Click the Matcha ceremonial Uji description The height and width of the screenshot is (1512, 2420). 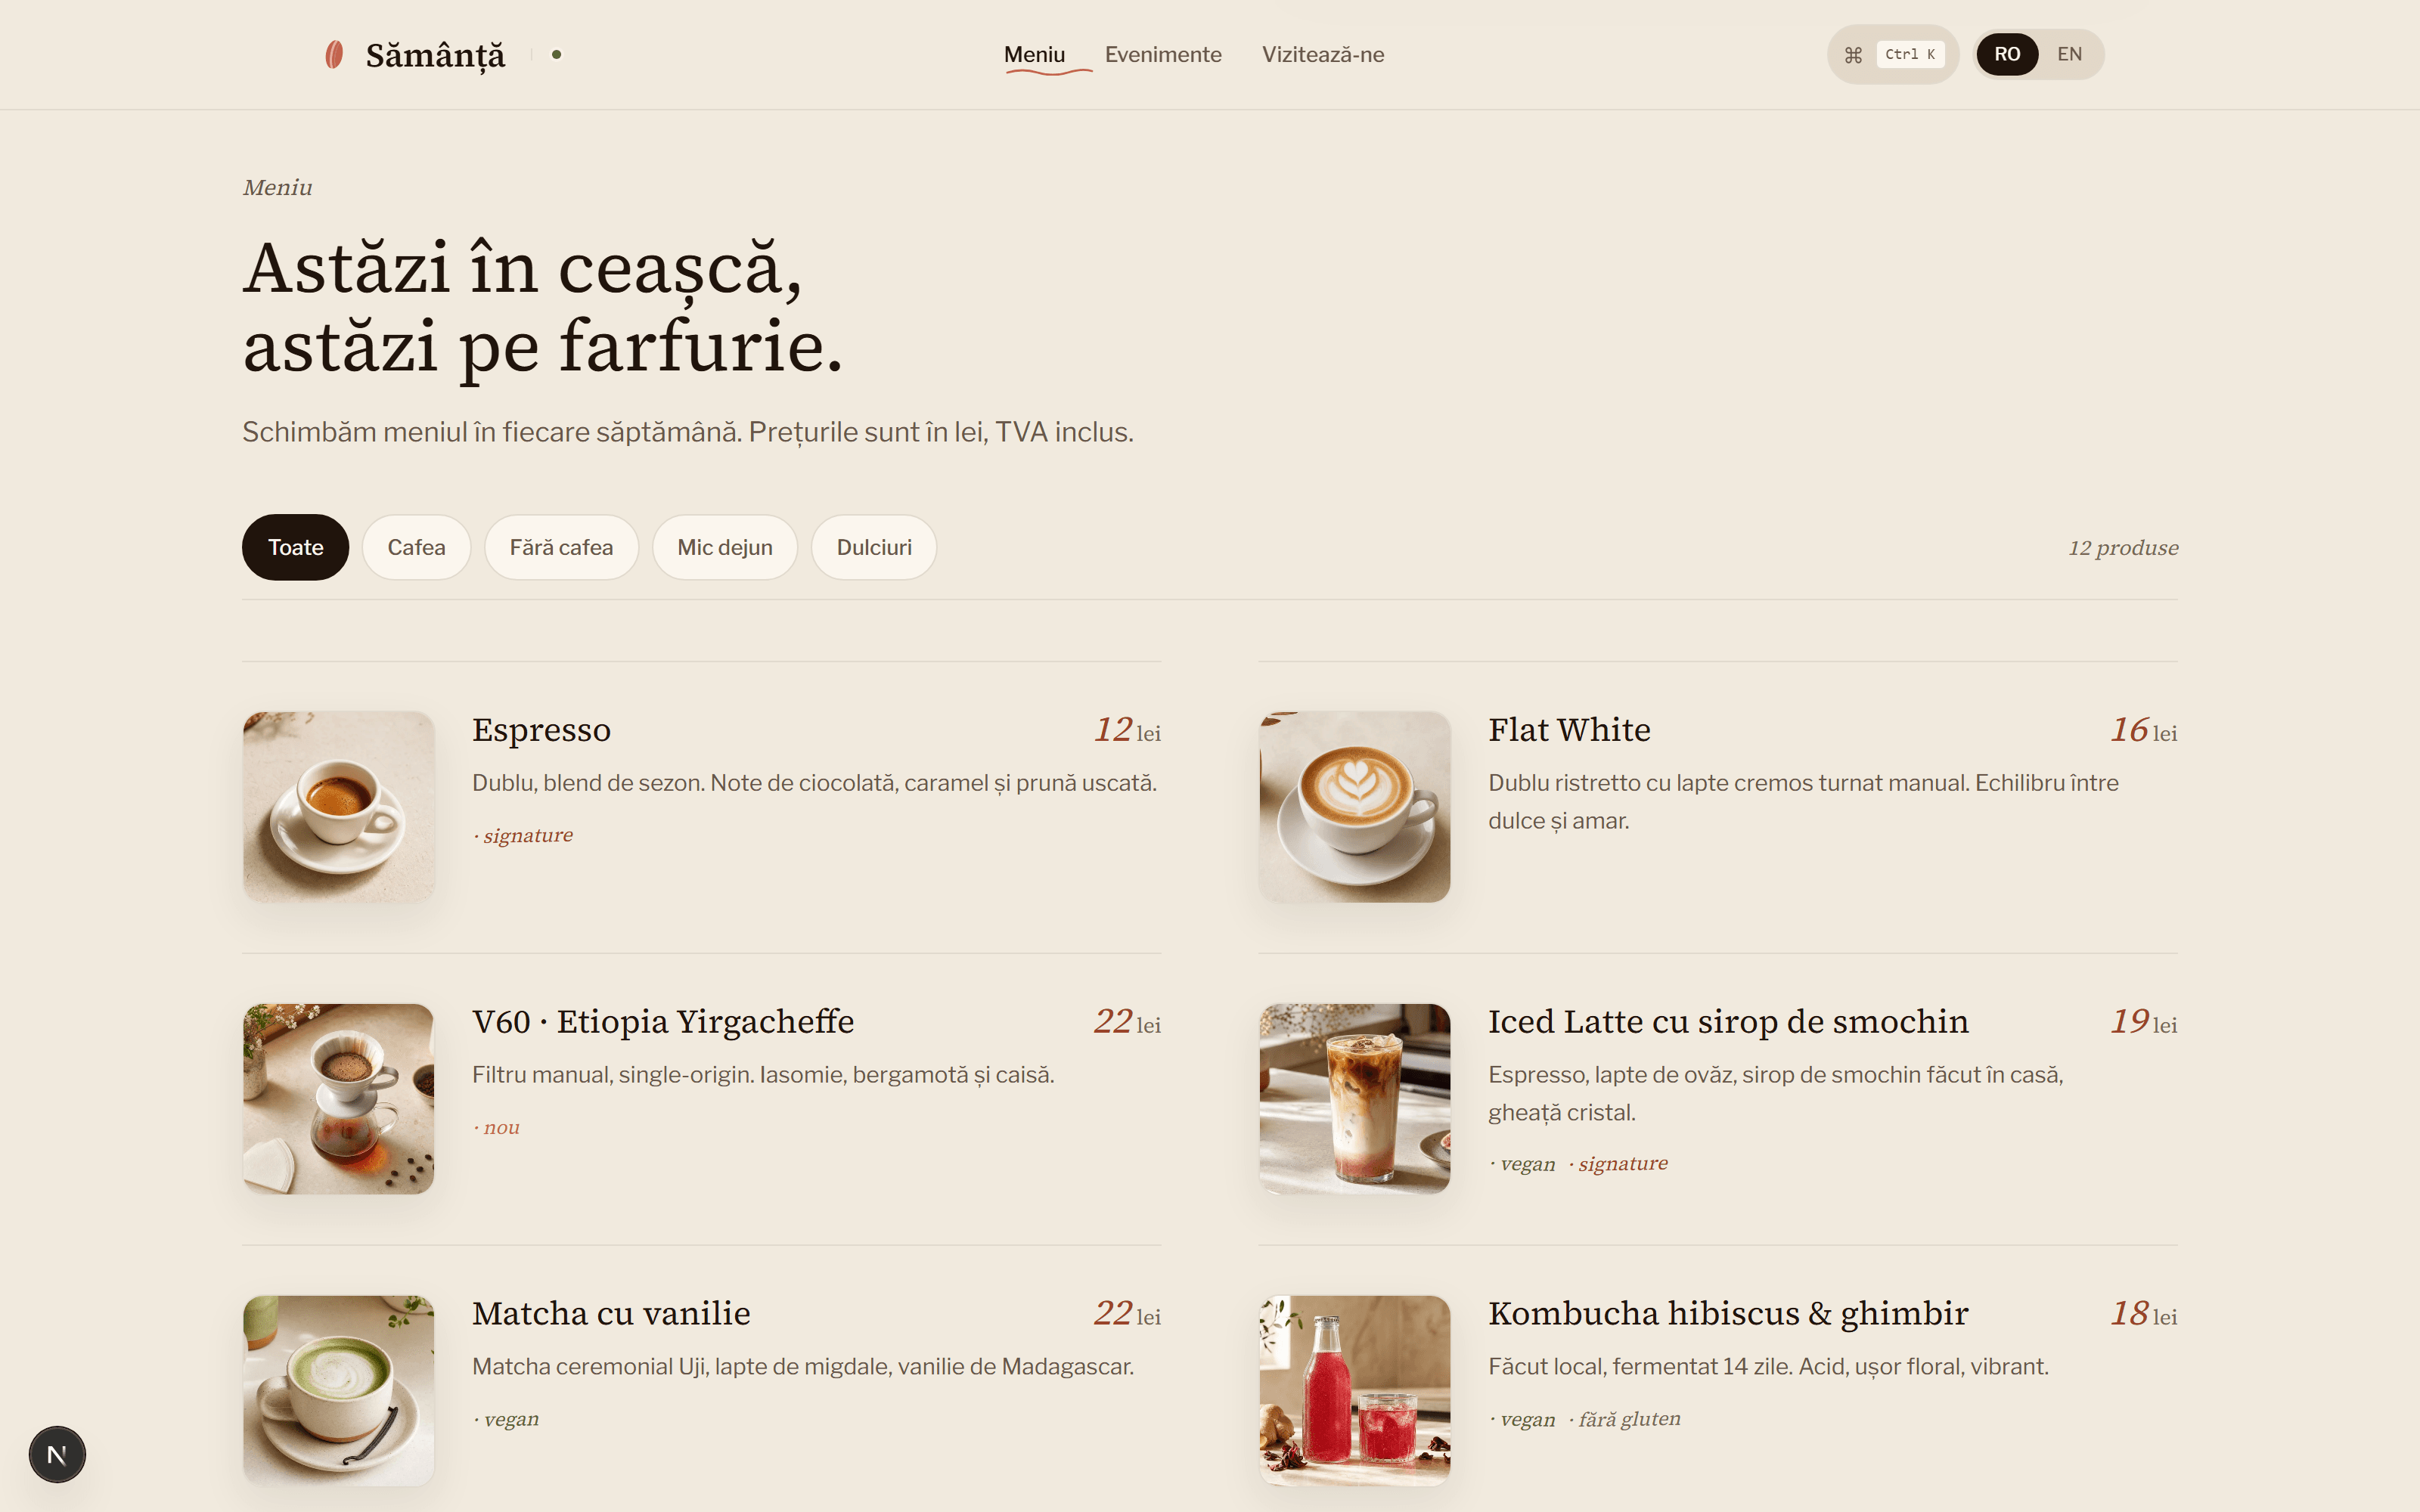[803, 1367]
